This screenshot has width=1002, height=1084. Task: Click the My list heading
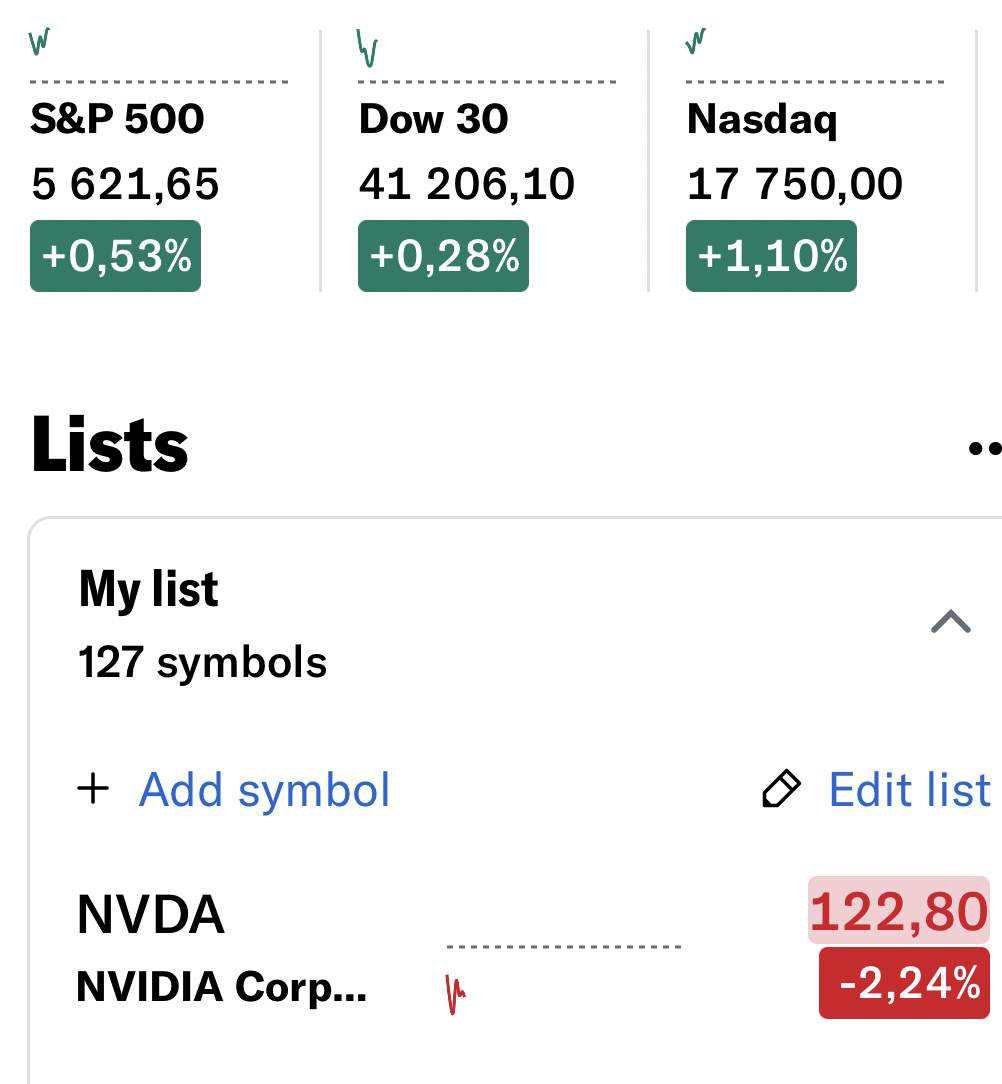click(x=148, y=589)
